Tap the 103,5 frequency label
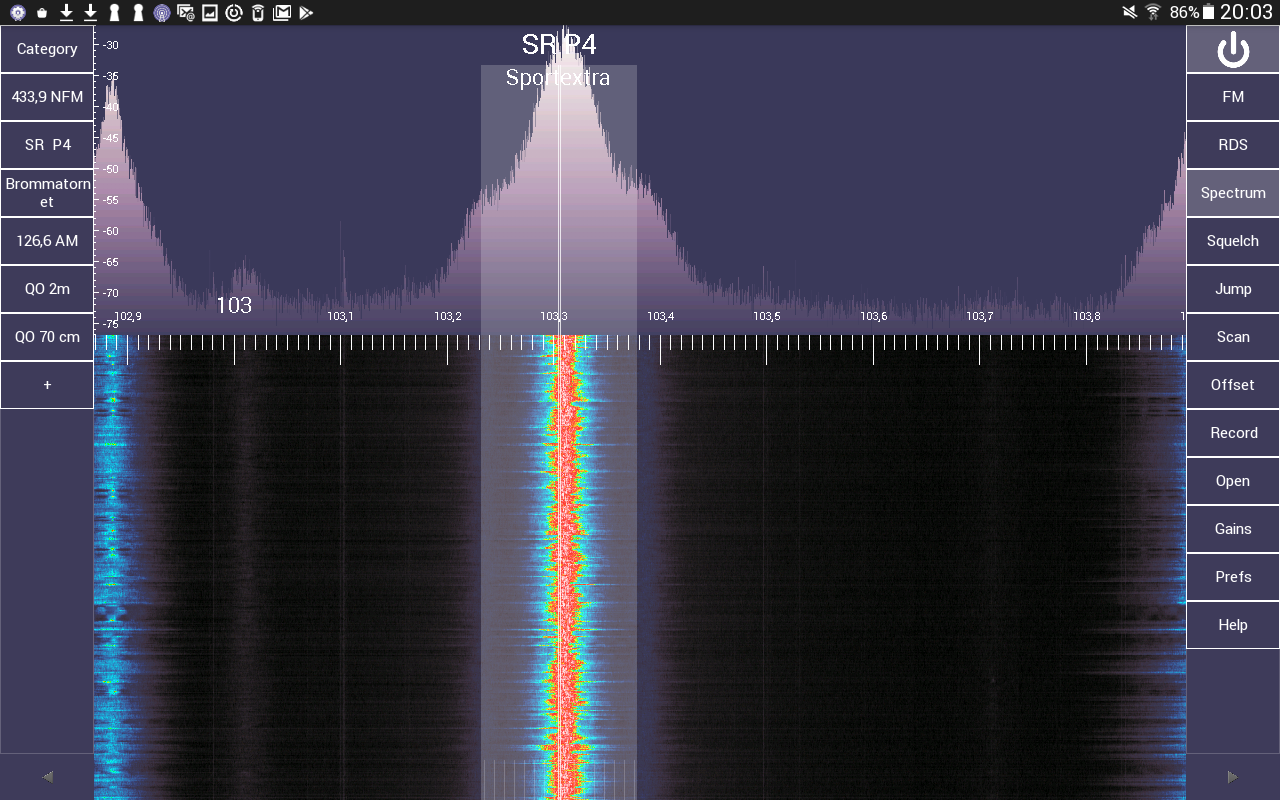1280x800 pixels. click(767, 316)
